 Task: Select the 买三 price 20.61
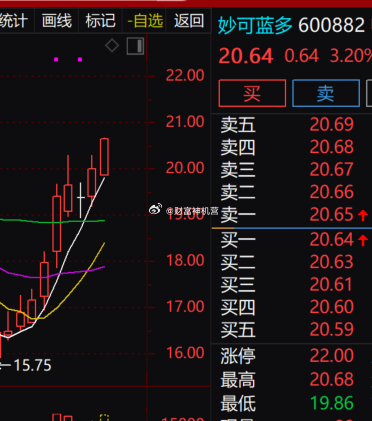331,285
